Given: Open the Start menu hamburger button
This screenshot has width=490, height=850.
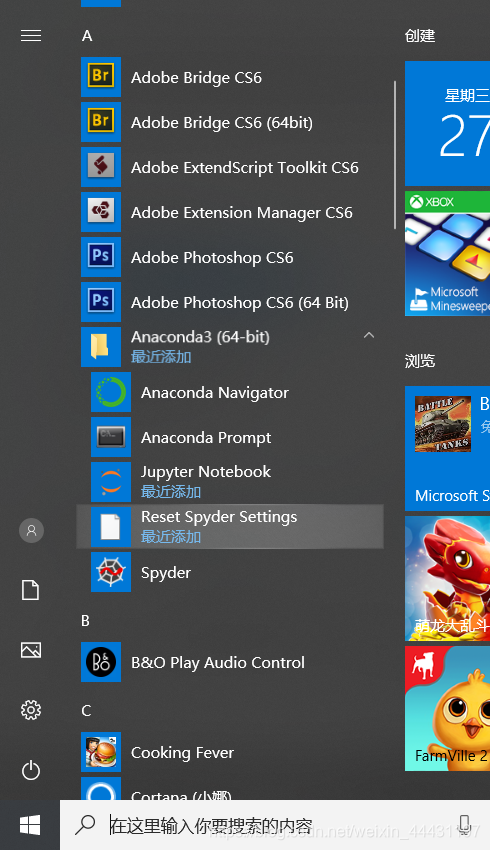Looking at the screenshot, I should (31, 36).
